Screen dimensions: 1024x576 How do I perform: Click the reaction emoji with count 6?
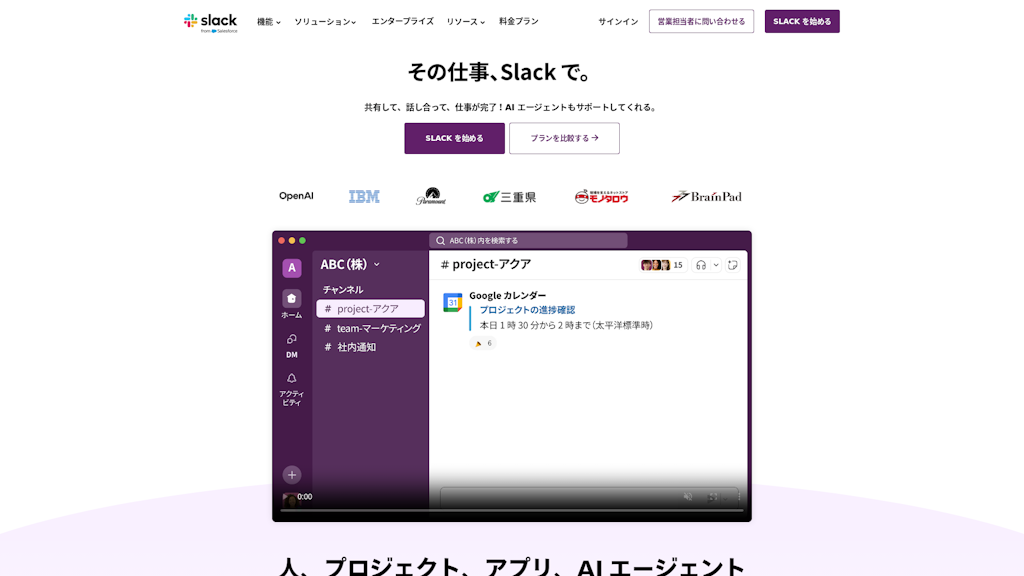483,343
